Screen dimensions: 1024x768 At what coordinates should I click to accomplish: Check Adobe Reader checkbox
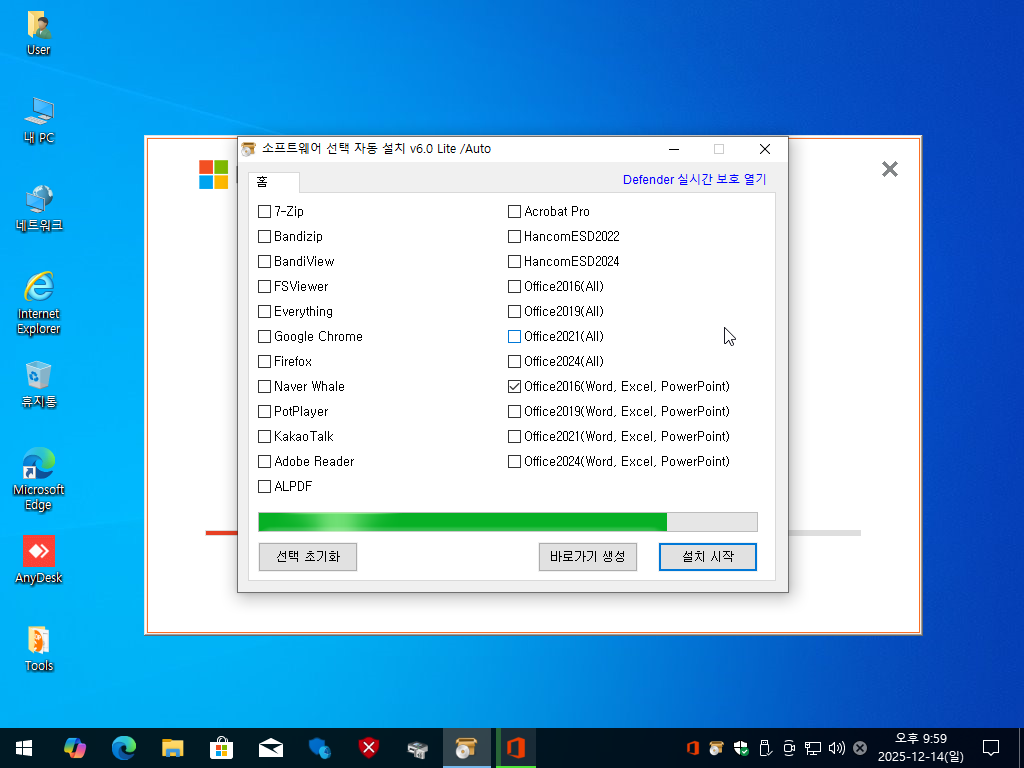[264, 462]
